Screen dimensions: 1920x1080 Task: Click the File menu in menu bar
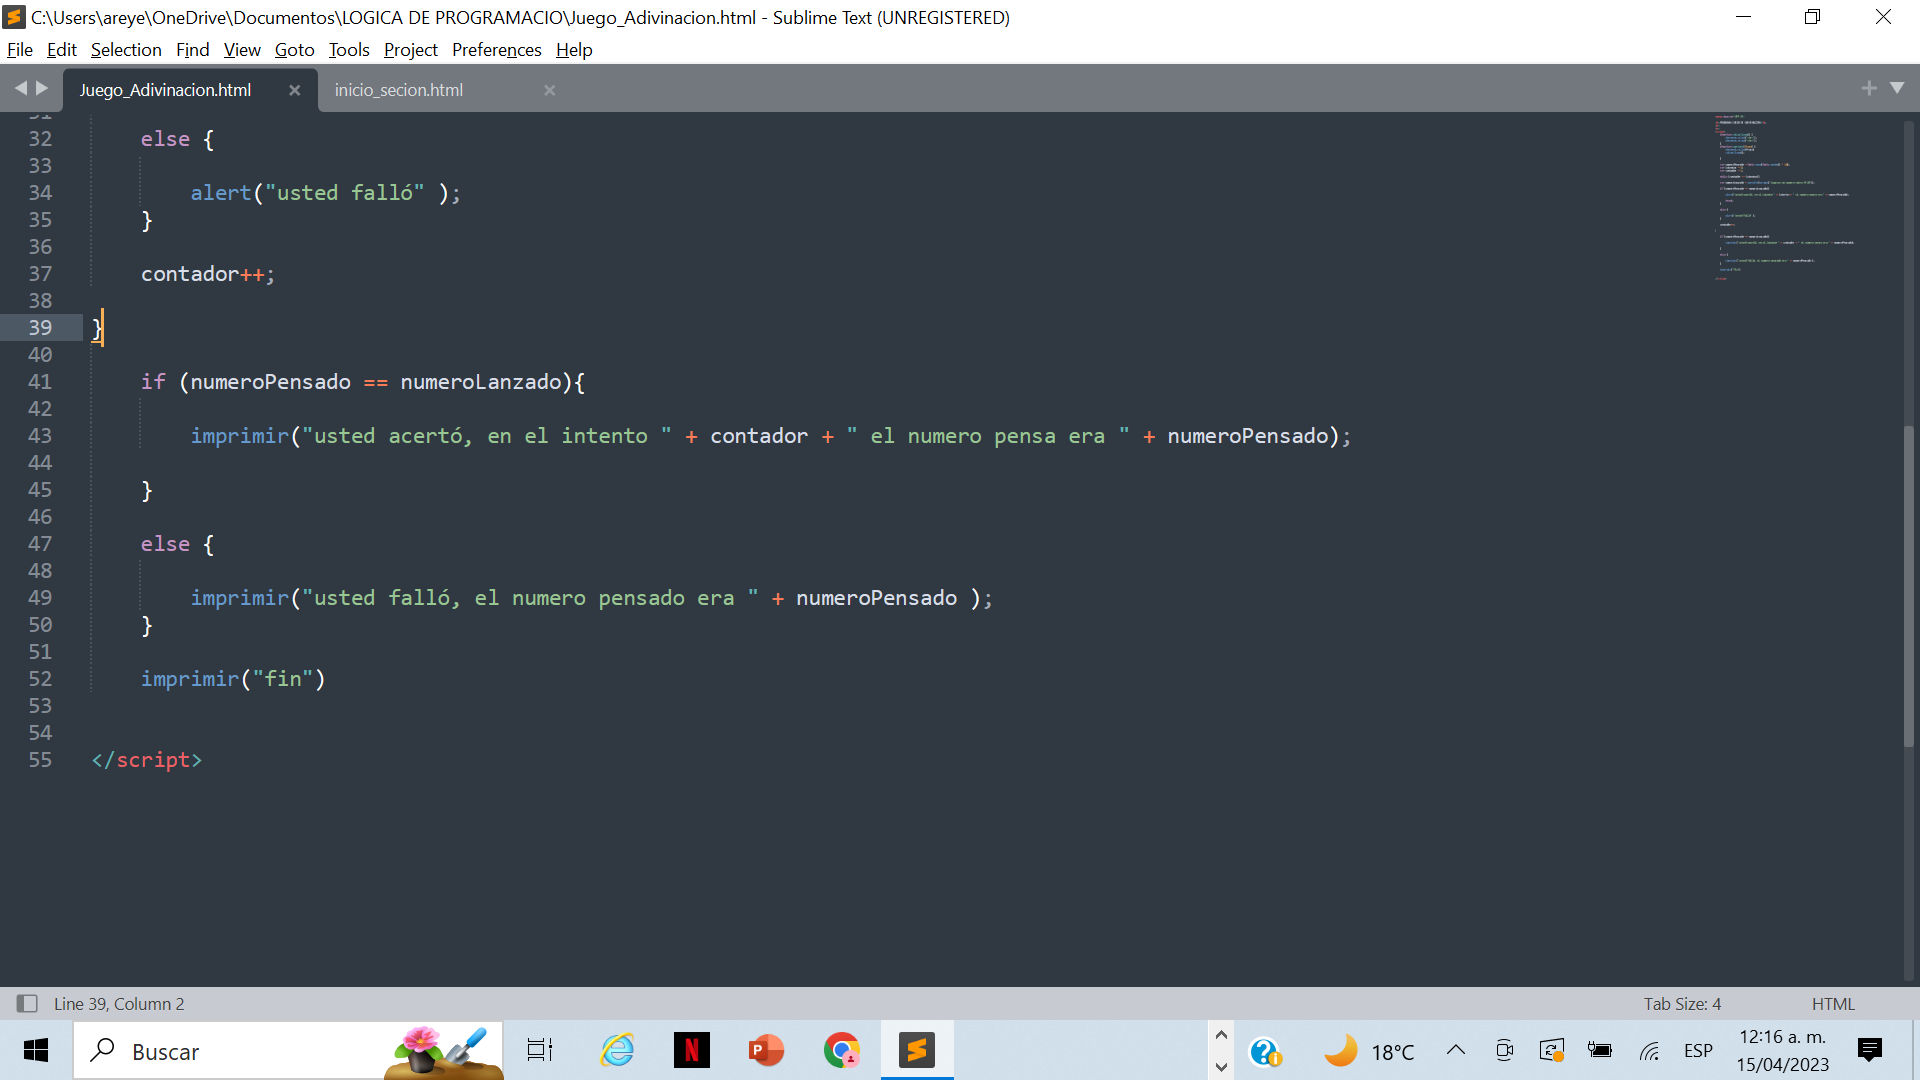pyautogui.click(x=20, y=49)
